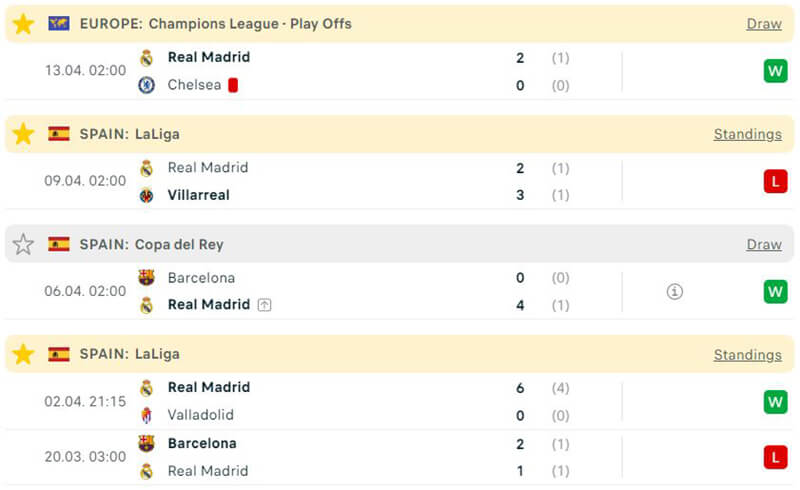Open the Champions League Draw link
The width and height of the screenshot is (800, 490).
(763, 24)
